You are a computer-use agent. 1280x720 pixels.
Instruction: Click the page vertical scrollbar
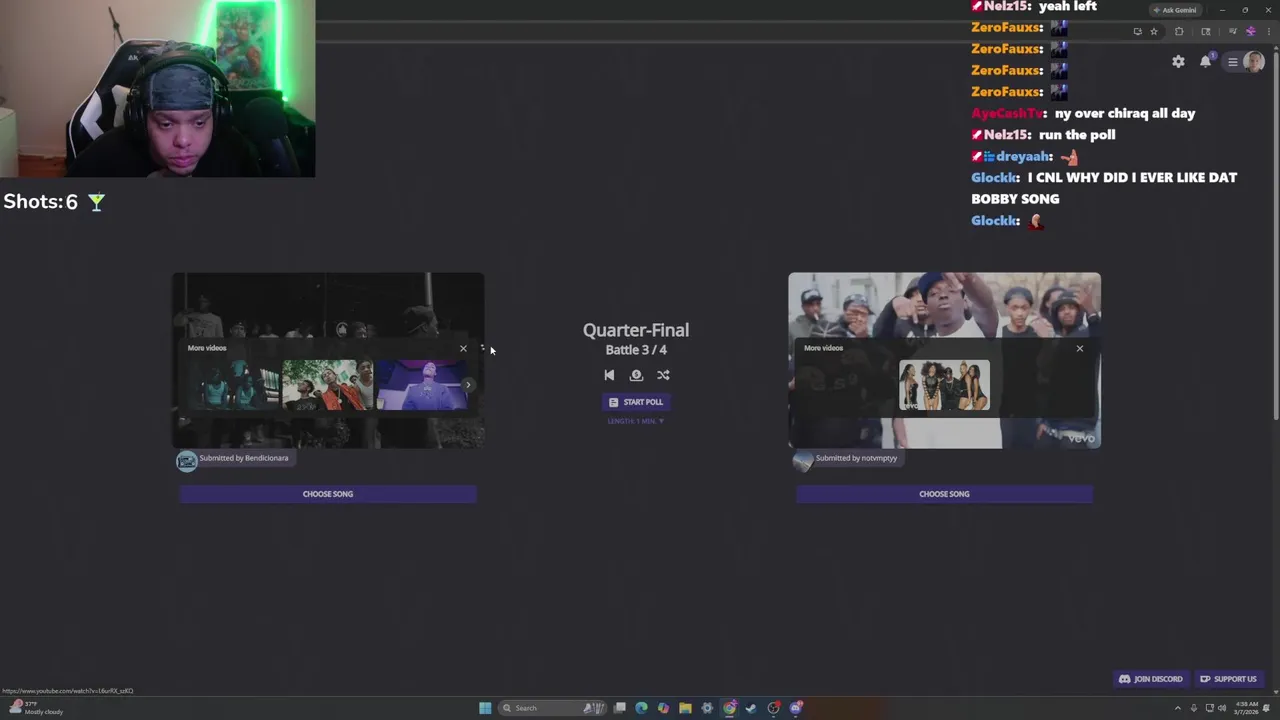click(x=1275, y=236)
